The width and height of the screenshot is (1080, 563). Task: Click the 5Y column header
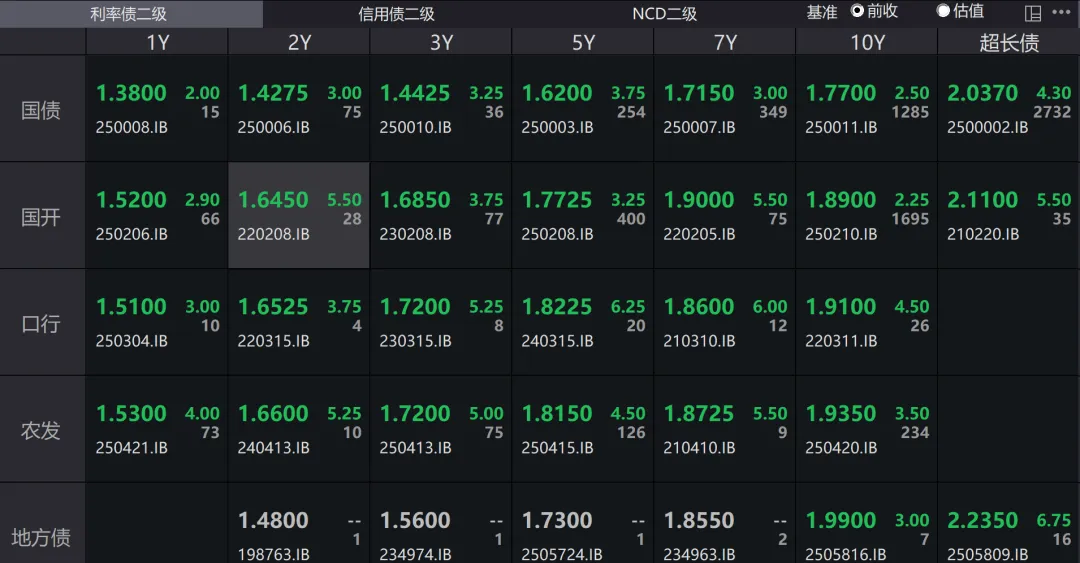(583, 42)
